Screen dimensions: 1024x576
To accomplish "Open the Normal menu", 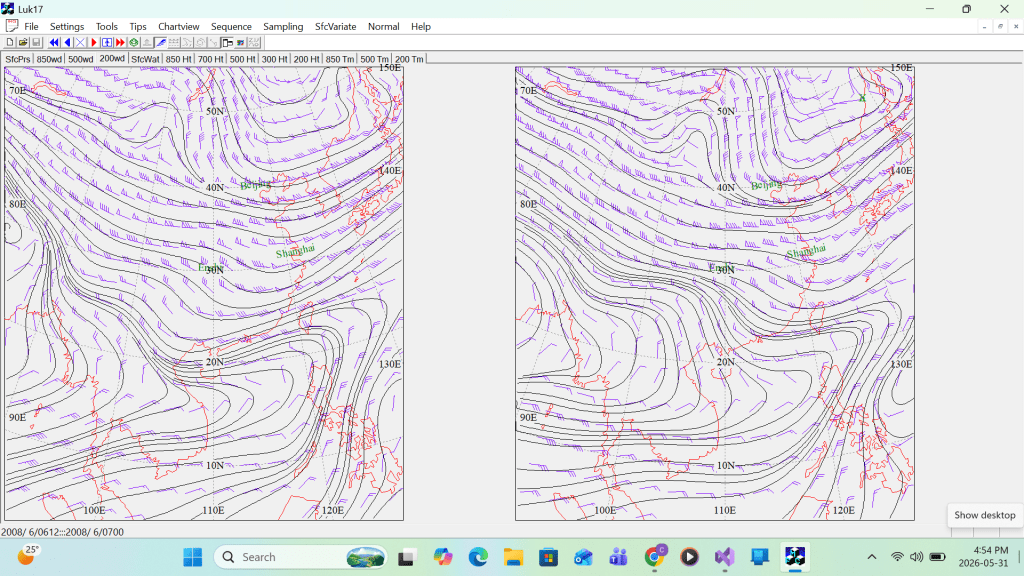I will (383, 27).
